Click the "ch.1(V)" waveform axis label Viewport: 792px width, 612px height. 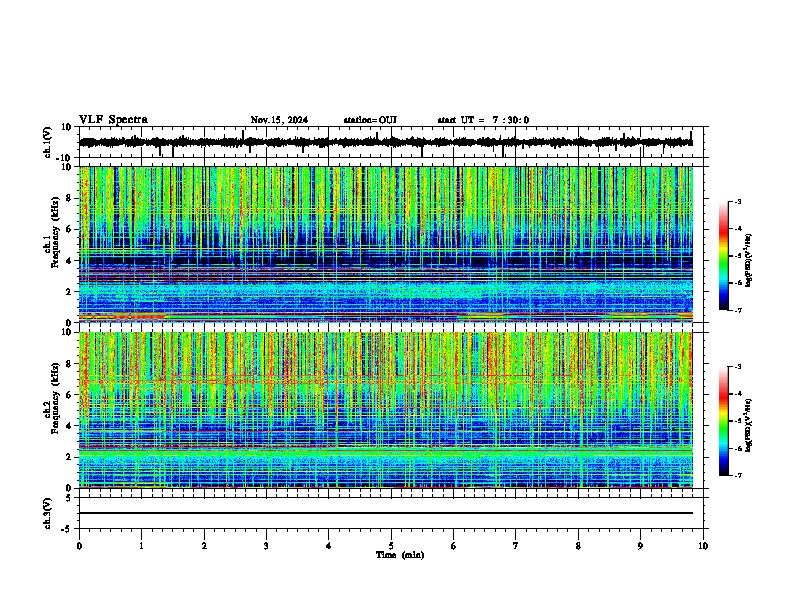pos(48,142)
